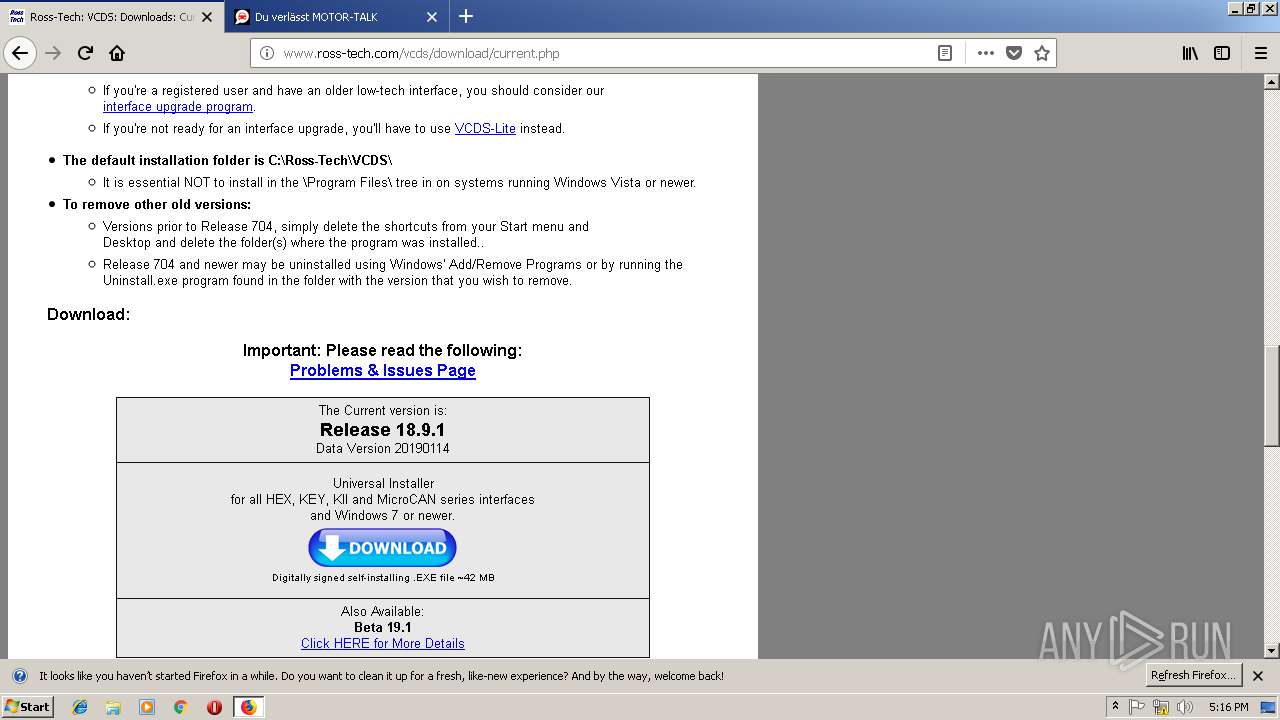Open volume control speaker icon
This screenshot has width=1280, height=720.
(x=1185, y=707)
